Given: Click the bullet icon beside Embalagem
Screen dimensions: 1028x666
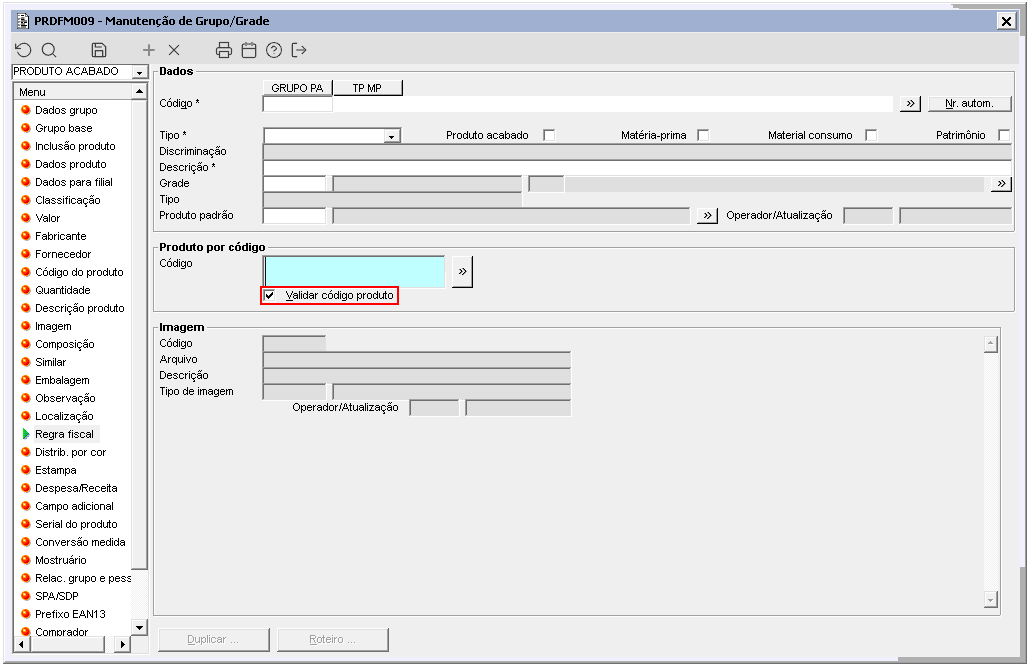Looking at the screenshot, I should [26, 380].
